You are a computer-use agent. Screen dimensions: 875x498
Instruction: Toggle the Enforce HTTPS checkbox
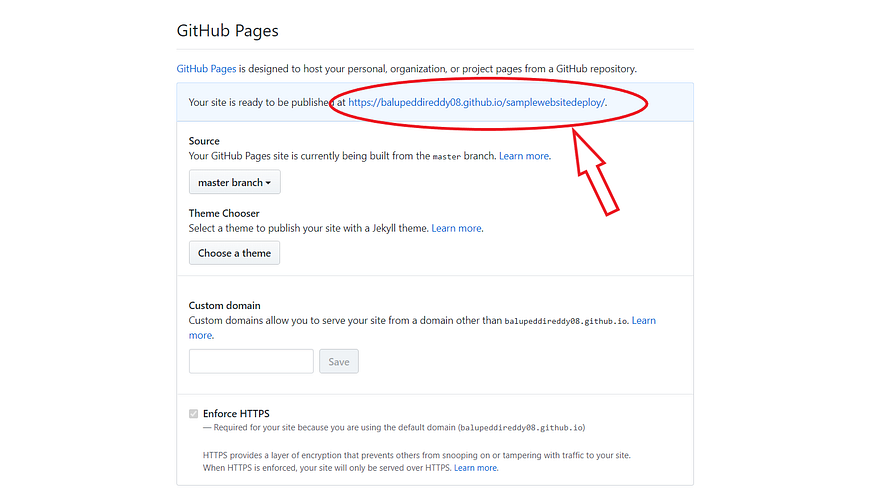194,414
